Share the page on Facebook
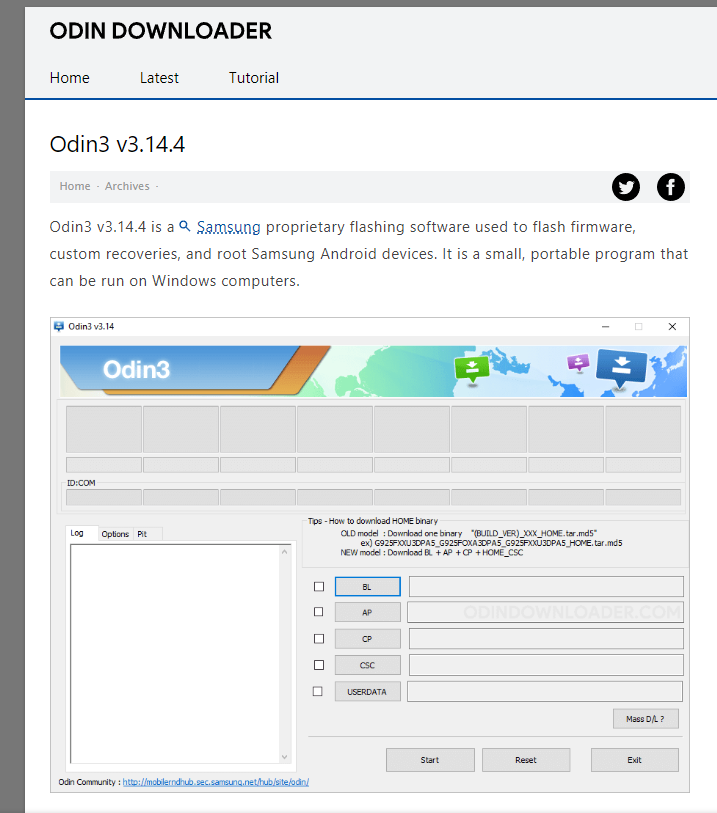The image size is (717, 813). click(670, 187)
